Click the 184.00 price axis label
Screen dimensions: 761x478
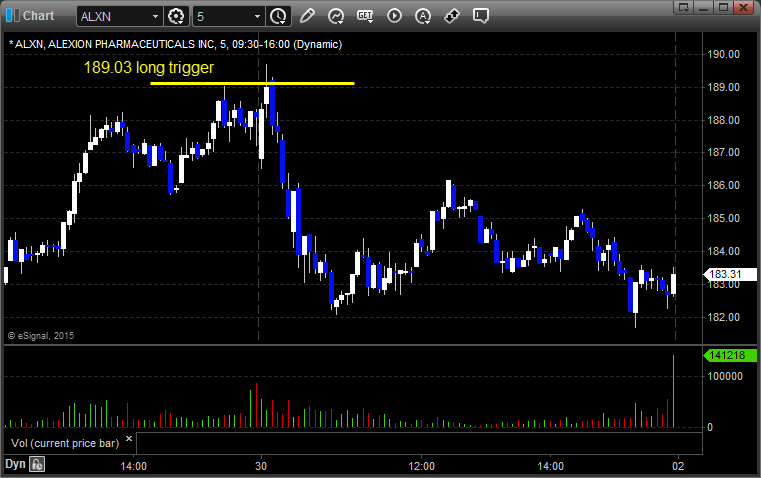tap(724, 251)
